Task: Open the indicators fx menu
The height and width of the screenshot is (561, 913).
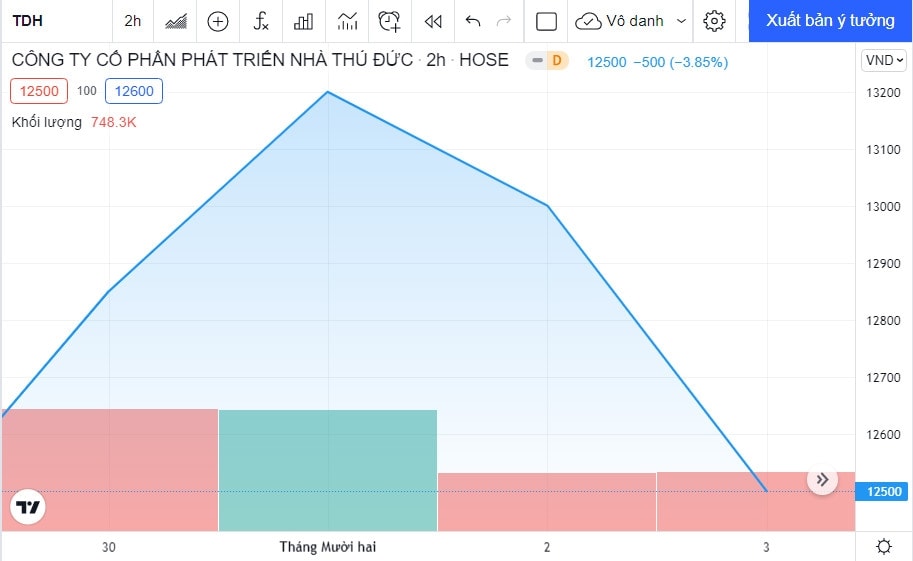Action: (x=260, y=22)
